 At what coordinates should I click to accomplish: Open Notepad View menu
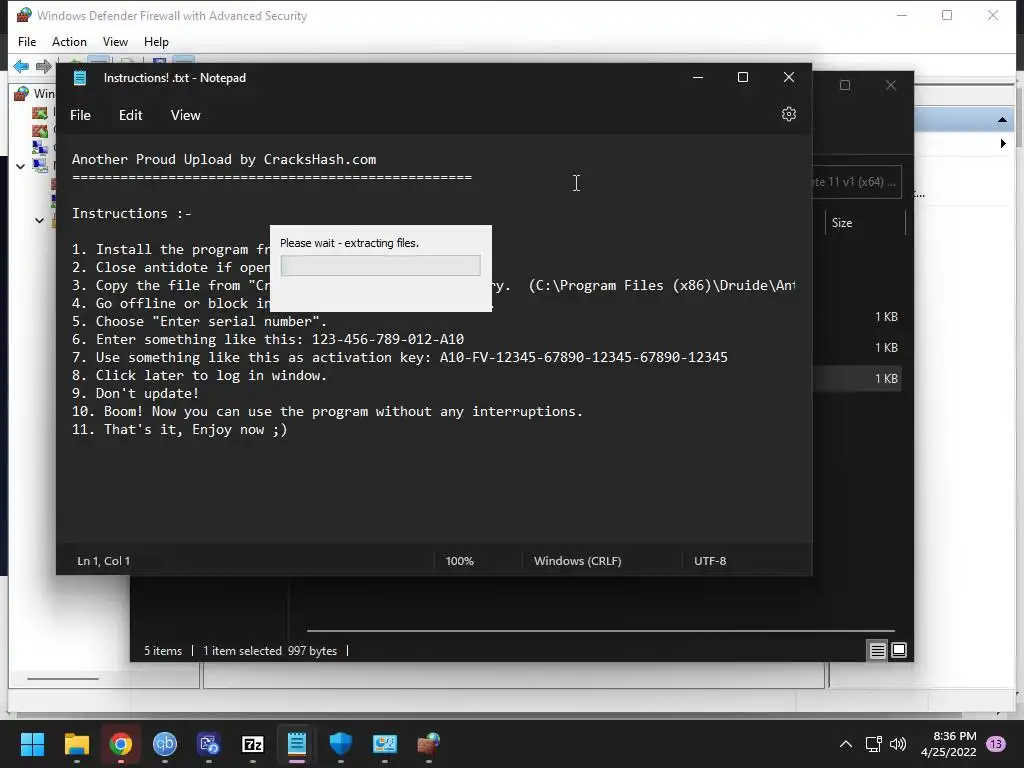click(x=185, y=115)
